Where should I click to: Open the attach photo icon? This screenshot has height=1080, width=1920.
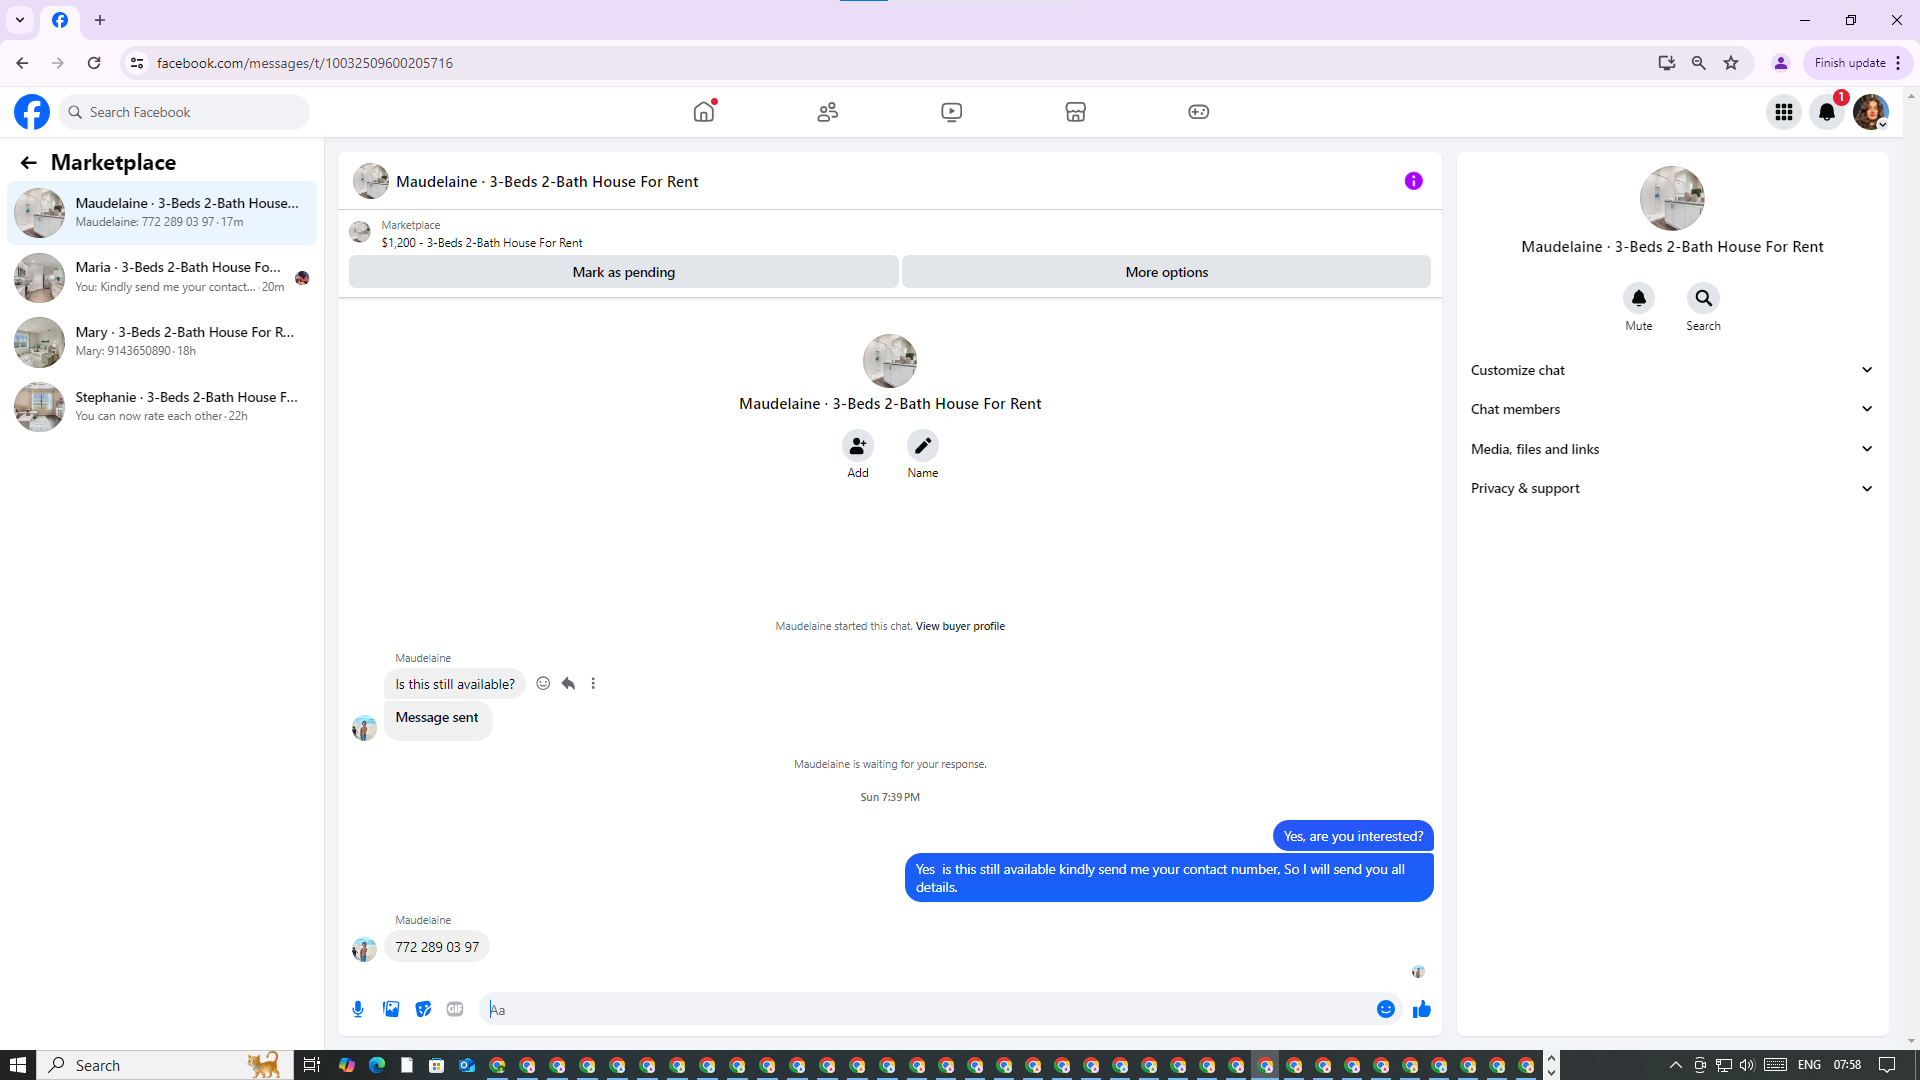(x=391, y=1009)
